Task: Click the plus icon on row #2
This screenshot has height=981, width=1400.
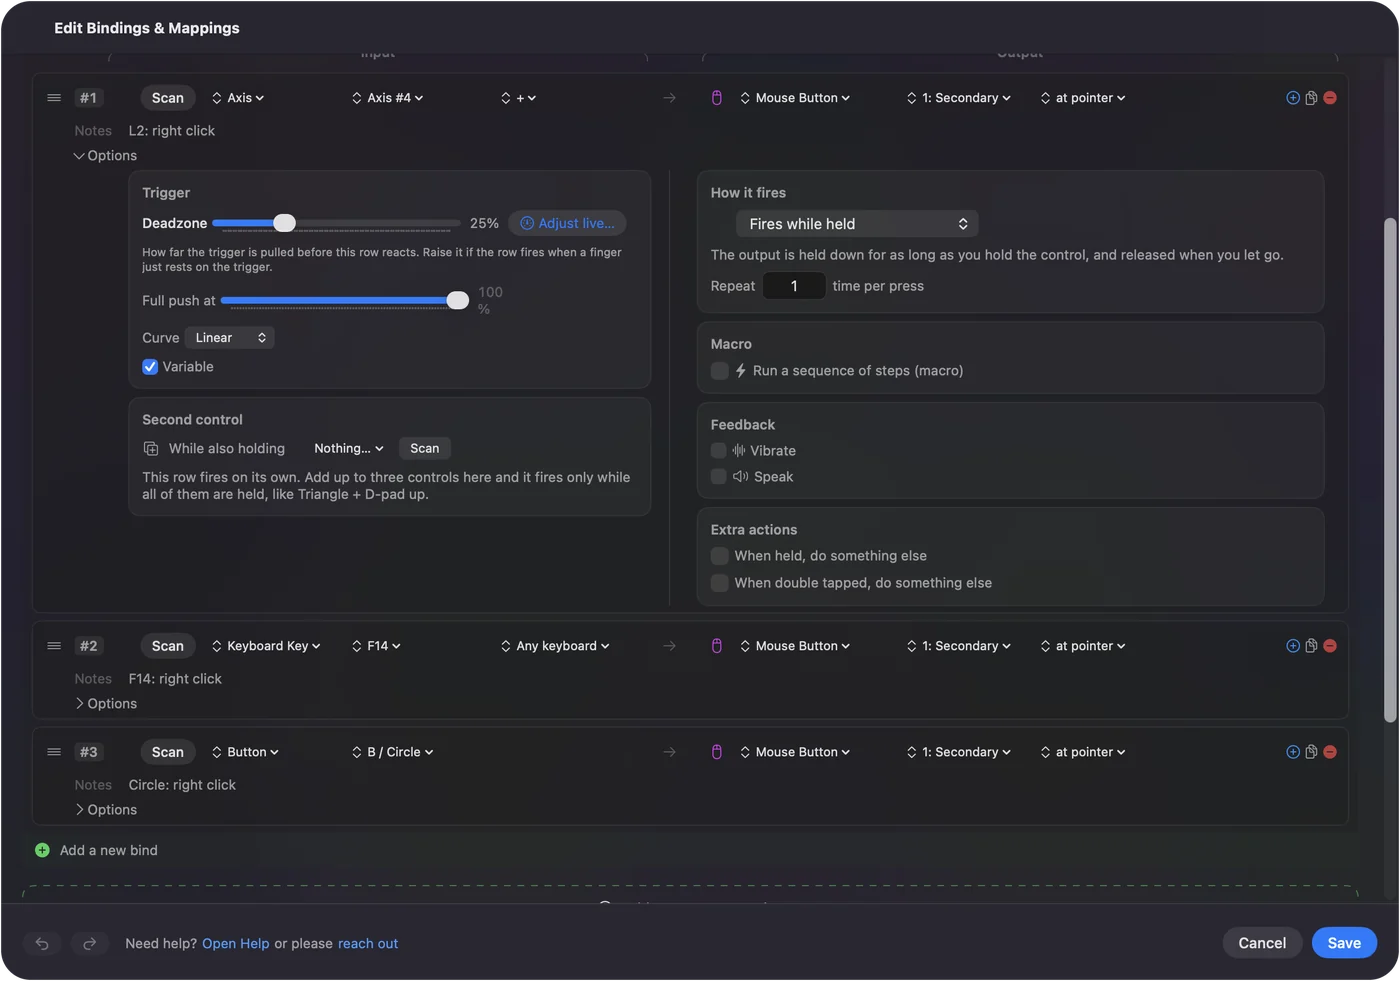Action: point(1293,646)
